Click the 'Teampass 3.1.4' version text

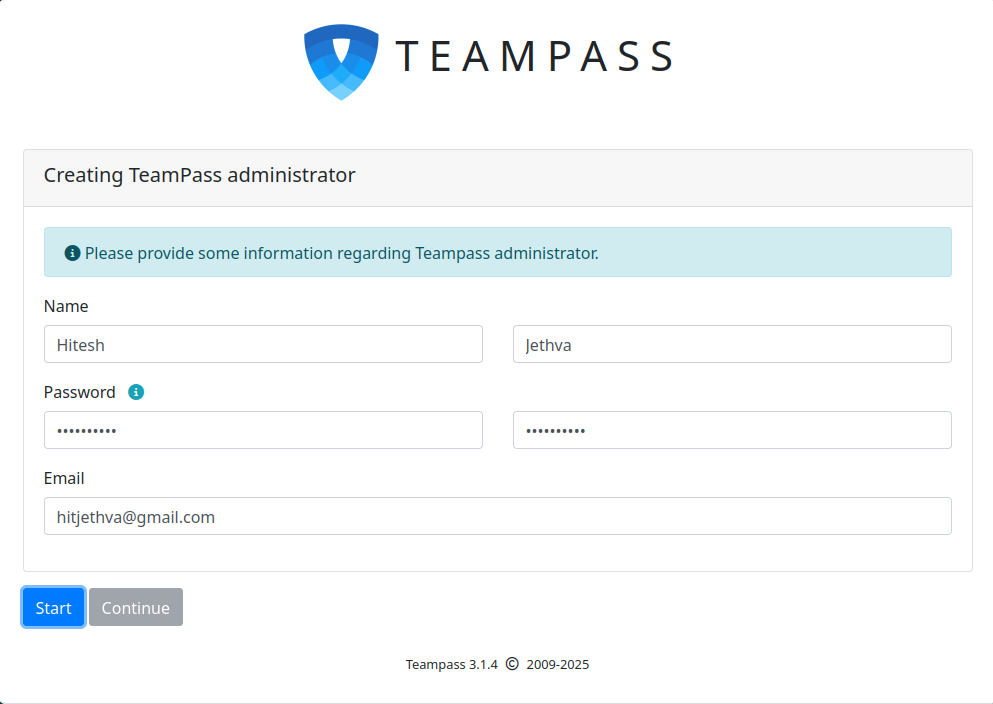[451, 664]
